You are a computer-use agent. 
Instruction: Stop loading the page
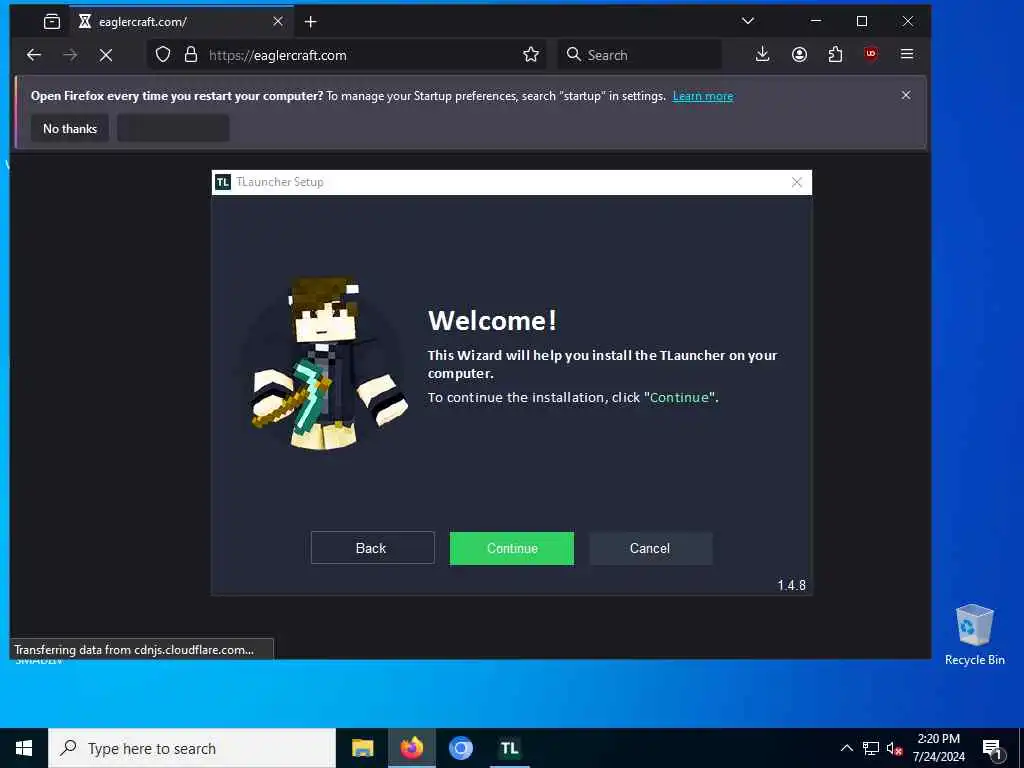tap(106, 56)
